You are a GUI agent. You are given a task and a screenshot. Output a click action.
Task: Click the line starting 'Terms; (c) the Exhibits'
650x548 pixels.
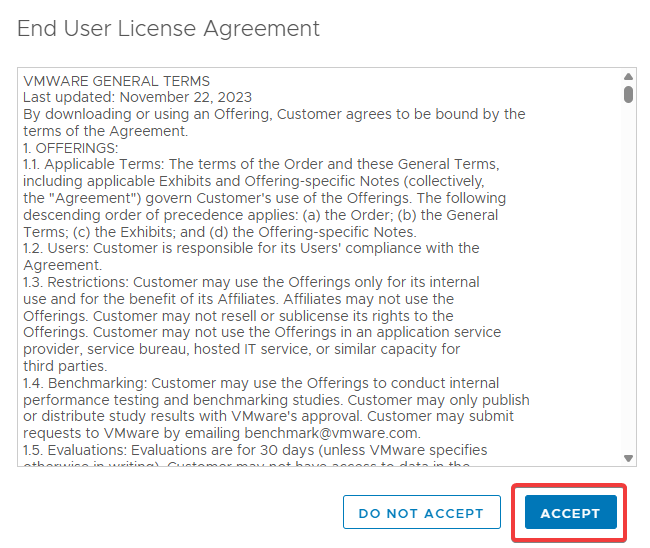pyautogui.click(x=220, y=232)
